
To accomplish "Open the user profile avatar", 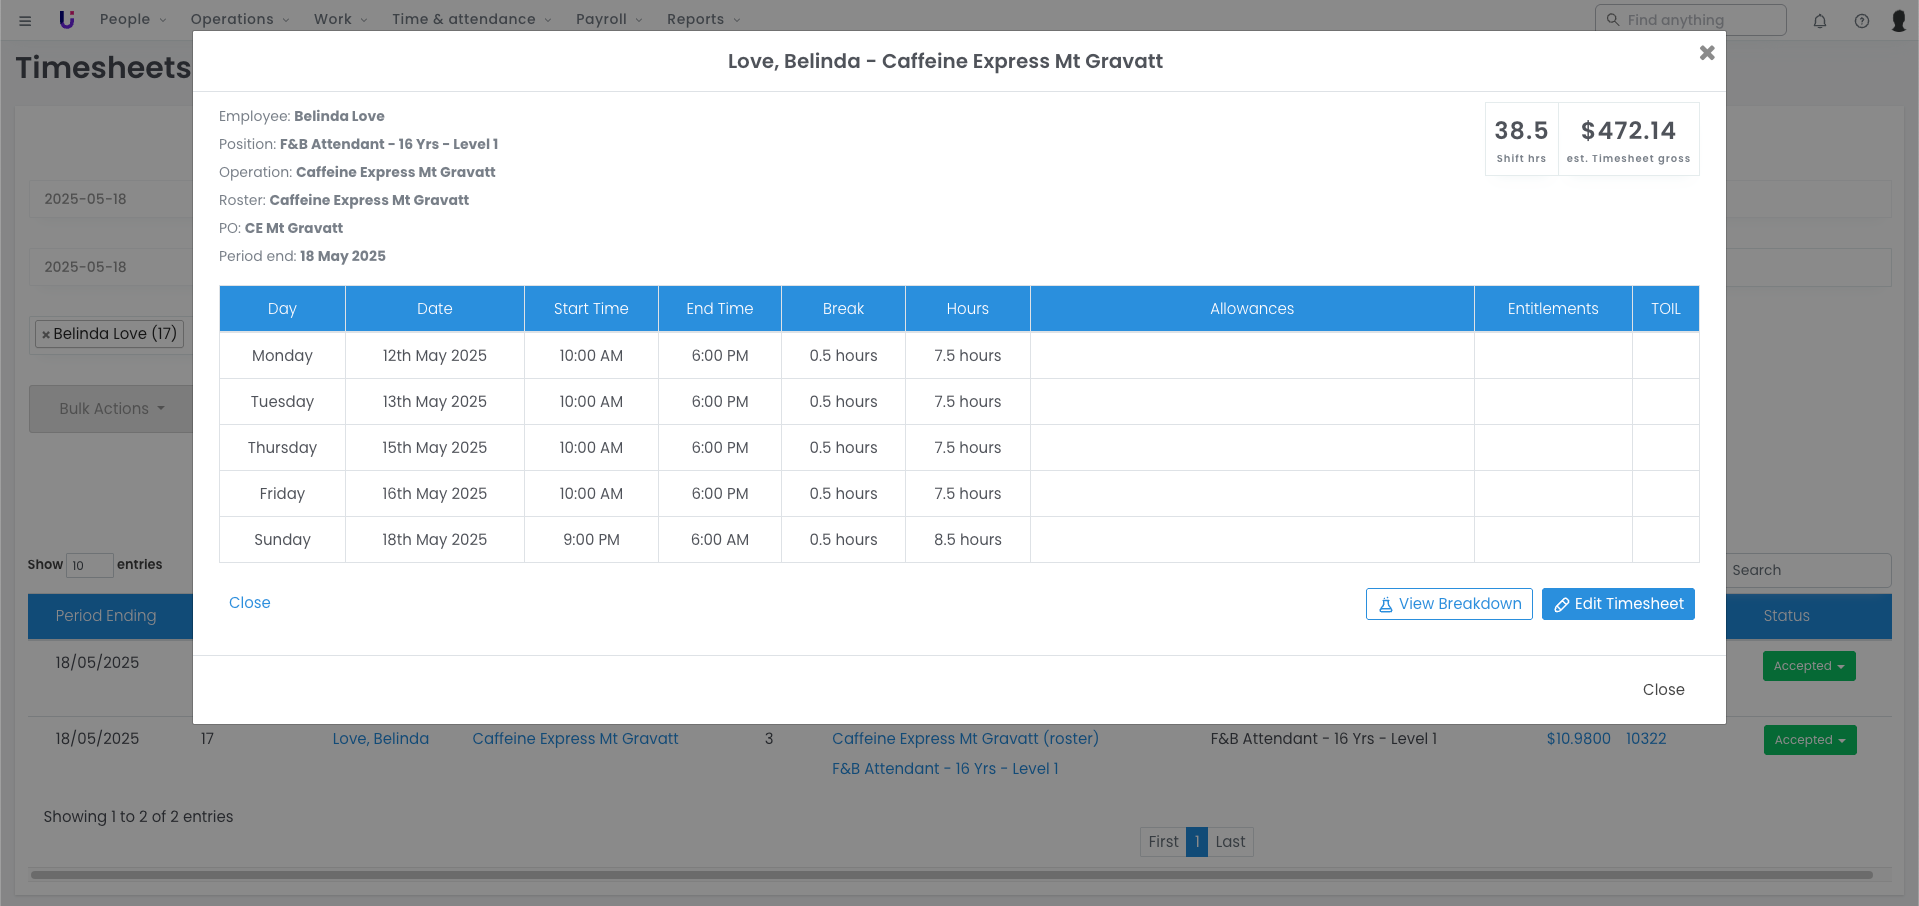I will click(1898, 21).
